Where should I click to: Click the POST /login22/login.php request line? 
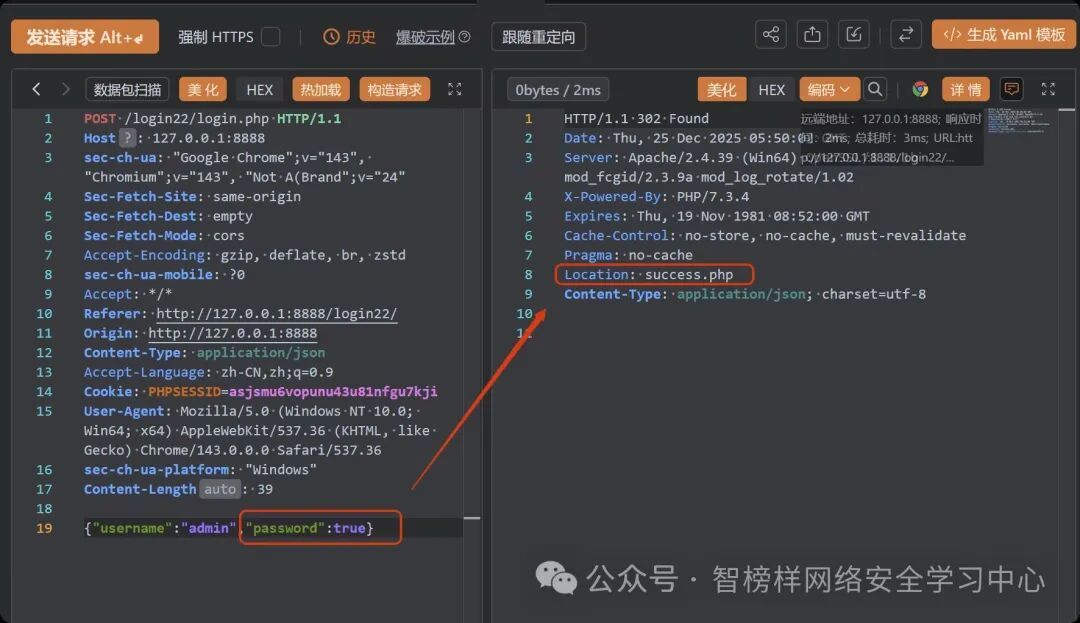coord(212,118)
